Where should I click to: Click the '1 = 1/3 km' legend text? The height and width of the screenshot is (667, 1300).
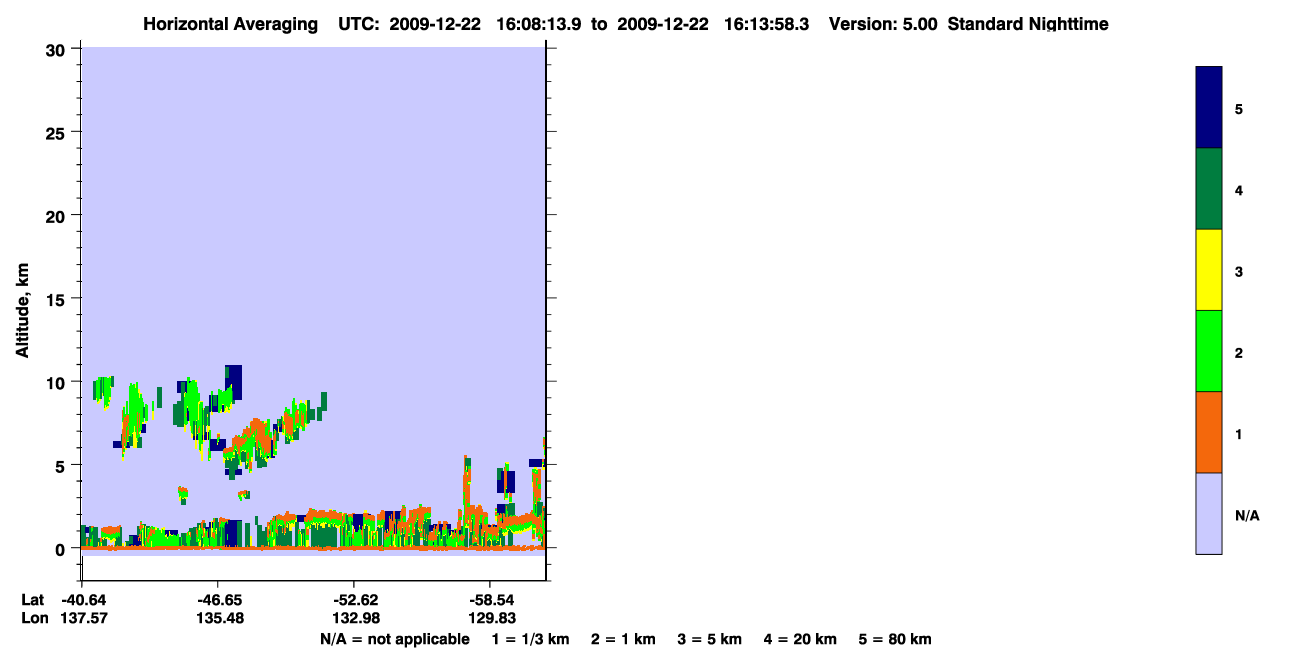pyautogui.click(x=532, y=639)
